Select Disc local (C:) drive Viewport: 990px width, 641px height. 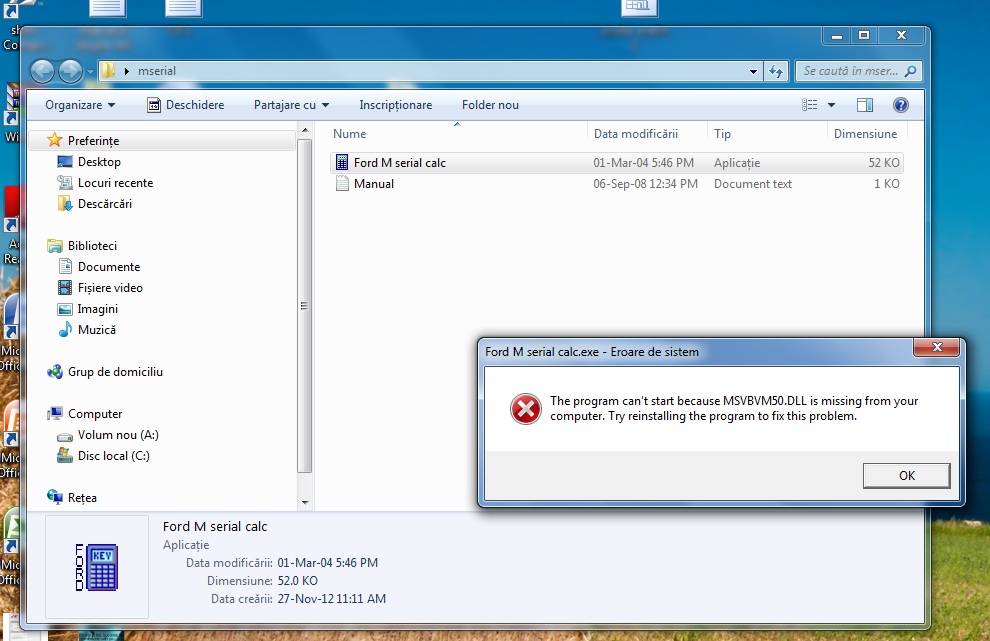coord(113,456)
